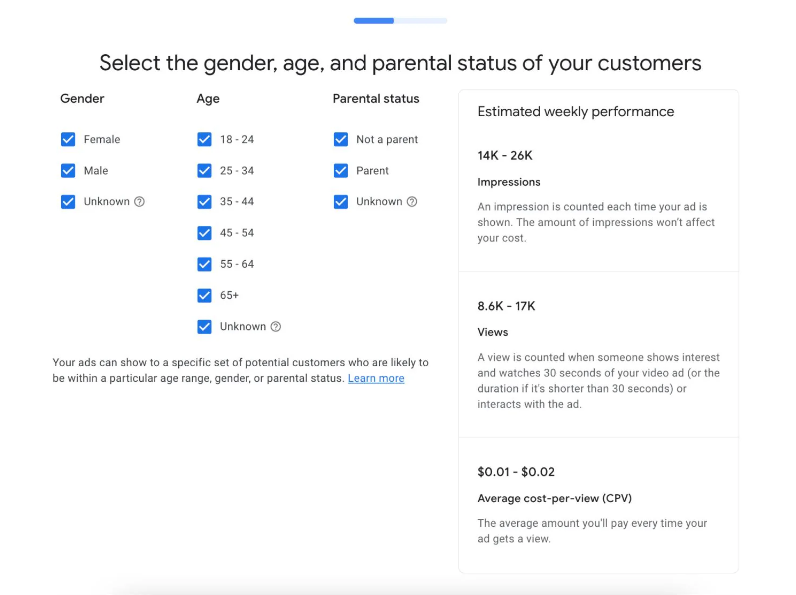Uncheck the Not a parent checkbox
796x595 pixels.
click(x=341, y=140)
